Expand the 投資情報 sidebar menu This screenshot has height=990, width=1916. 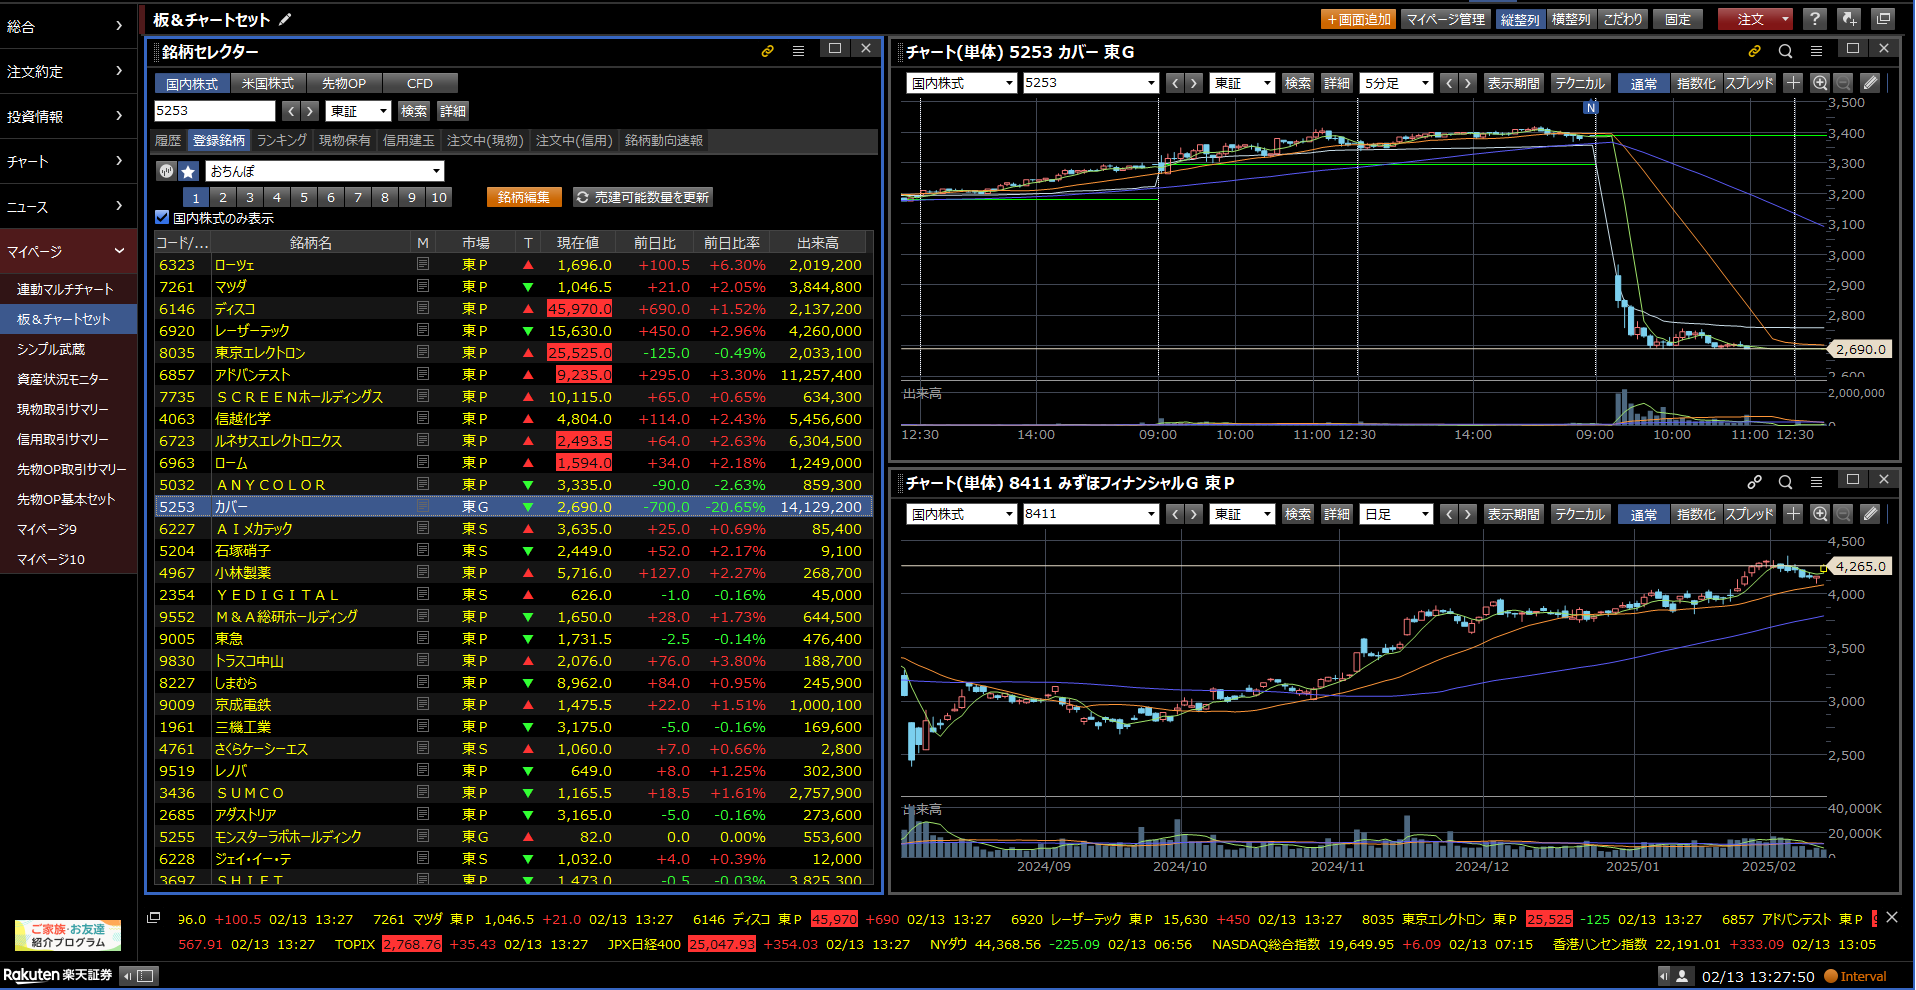click(x=68, y=116)
